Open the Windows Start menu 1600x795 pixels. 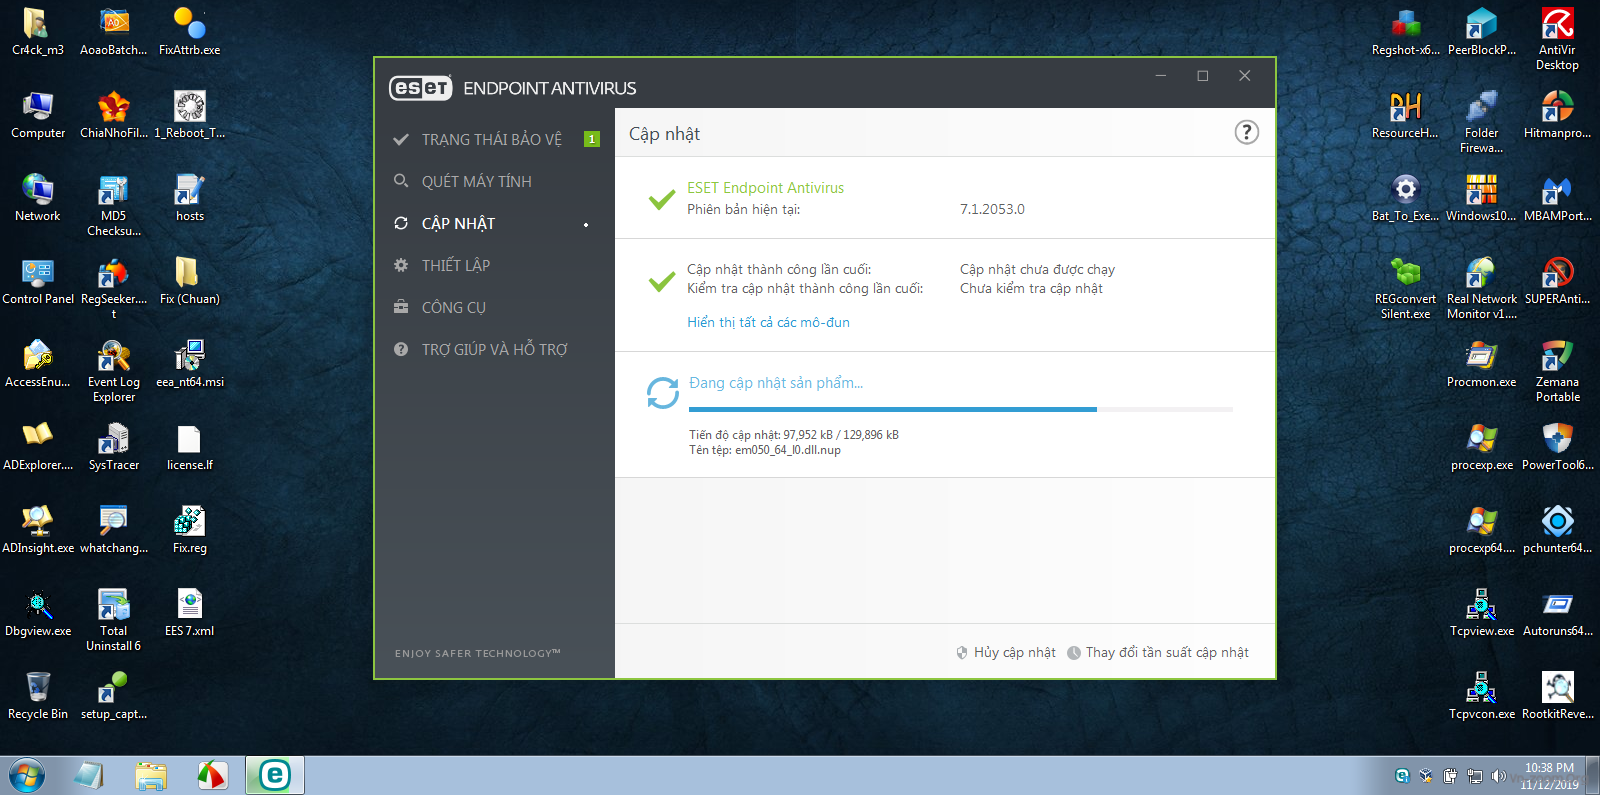click(27, 775)
